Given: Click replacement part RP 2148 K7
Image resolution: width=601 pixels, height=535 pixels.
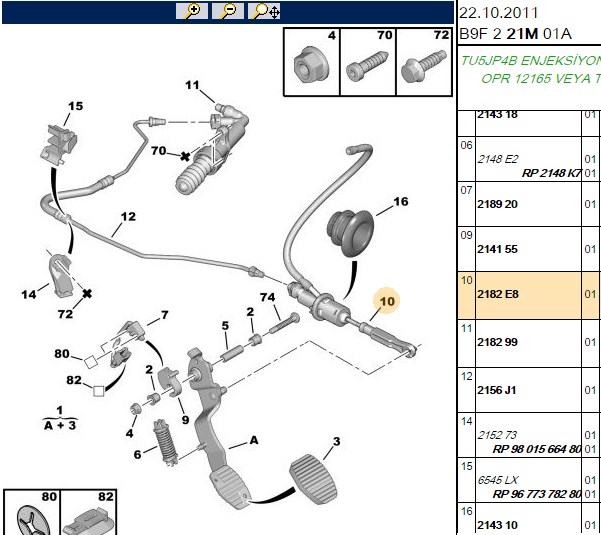Looking at the screenshot, I should tap(551, 173).
